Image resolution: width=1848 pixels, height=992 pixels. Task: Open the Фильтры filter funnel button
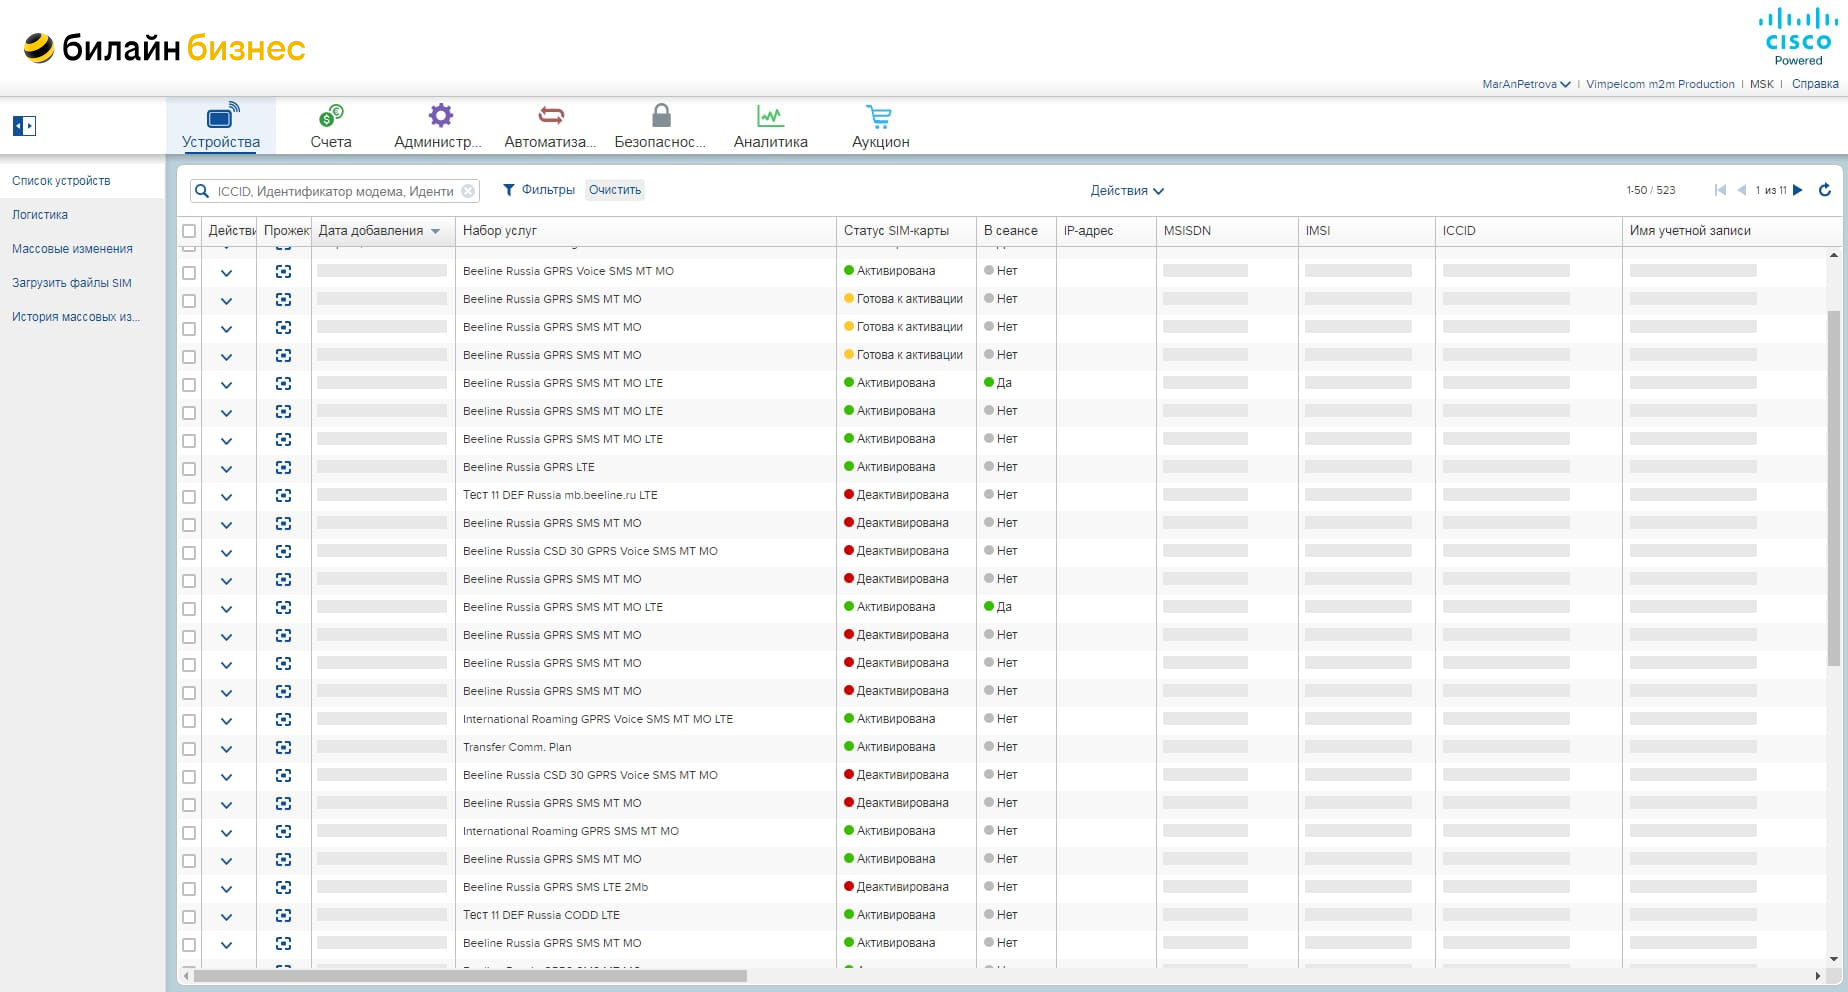[x=538, y=190]
